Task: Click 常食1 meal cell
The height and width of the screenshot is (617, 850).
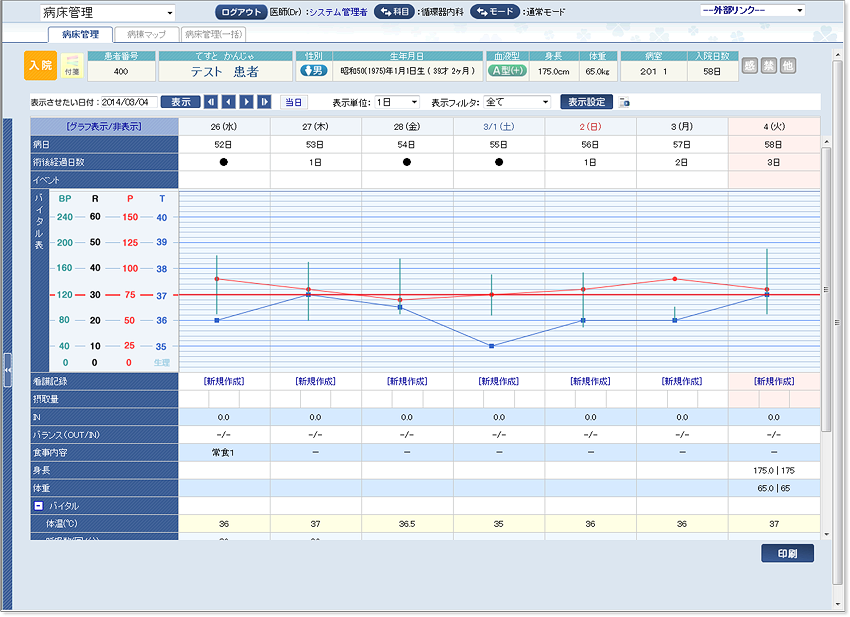Action: pyautogui.click(x=224, y=452)
